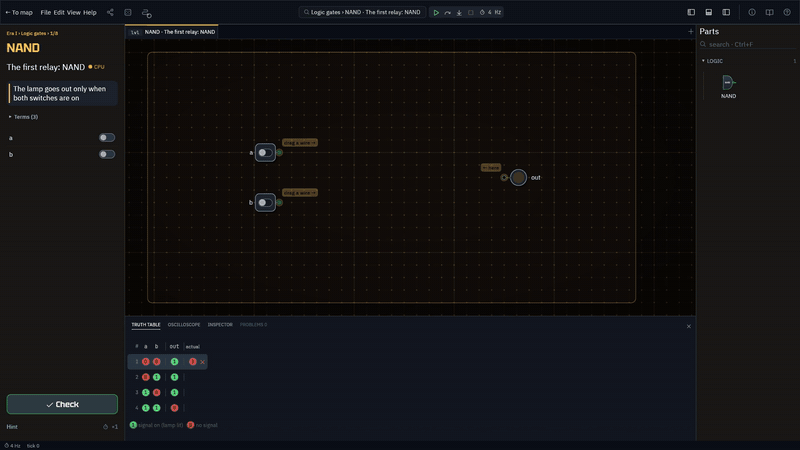This screenshot has width=800, height=450.
Task: Open the info circle icon
Action: [752, 12]
